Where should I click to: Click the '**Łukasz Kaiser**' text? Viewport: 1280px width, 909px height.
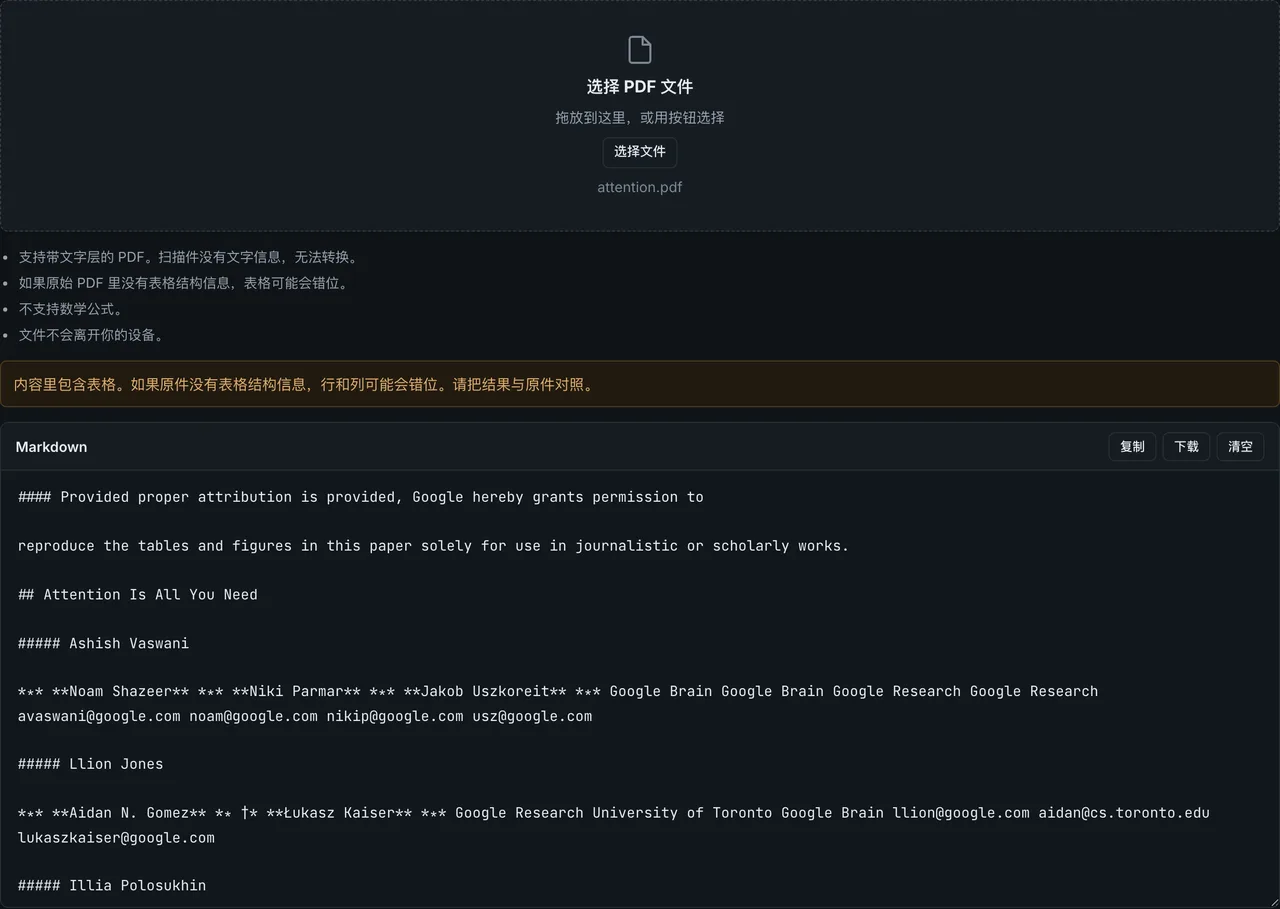[339, 813]
